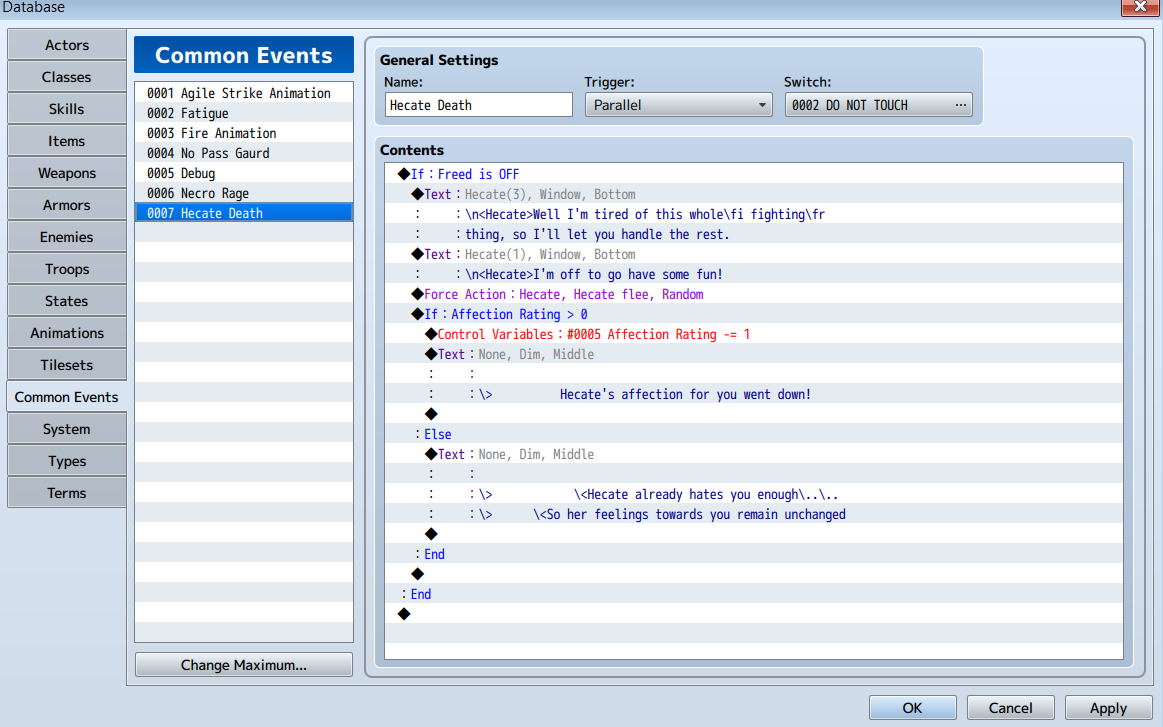Screen dimensions: 1163x727
Task: Open the Skills tab
Action: (67, 109)
